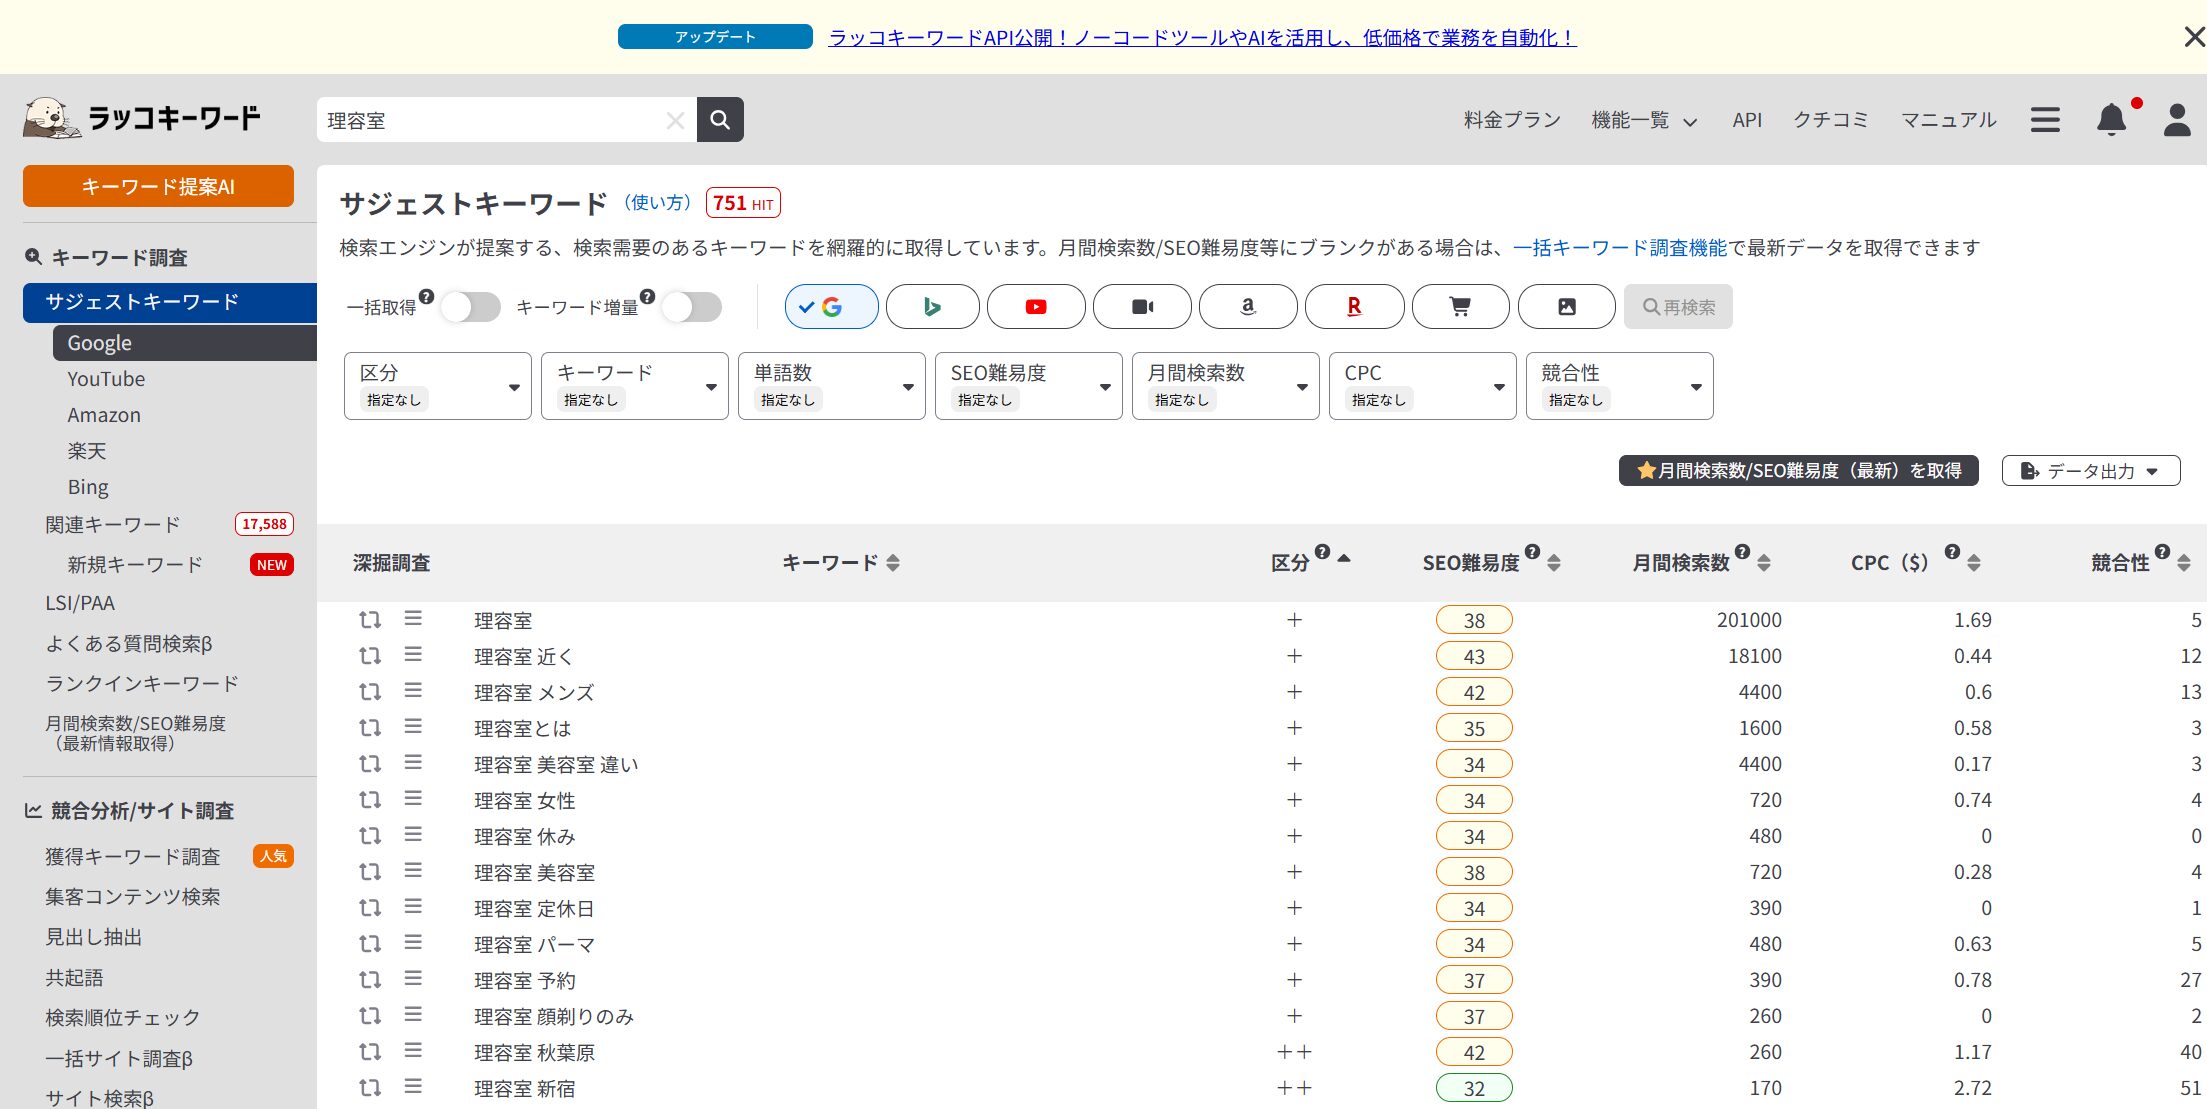The height and width of the screenshot is (1109, 2207).
Task: Open the CPC filter dropdown
Action: pos(1422,385)
